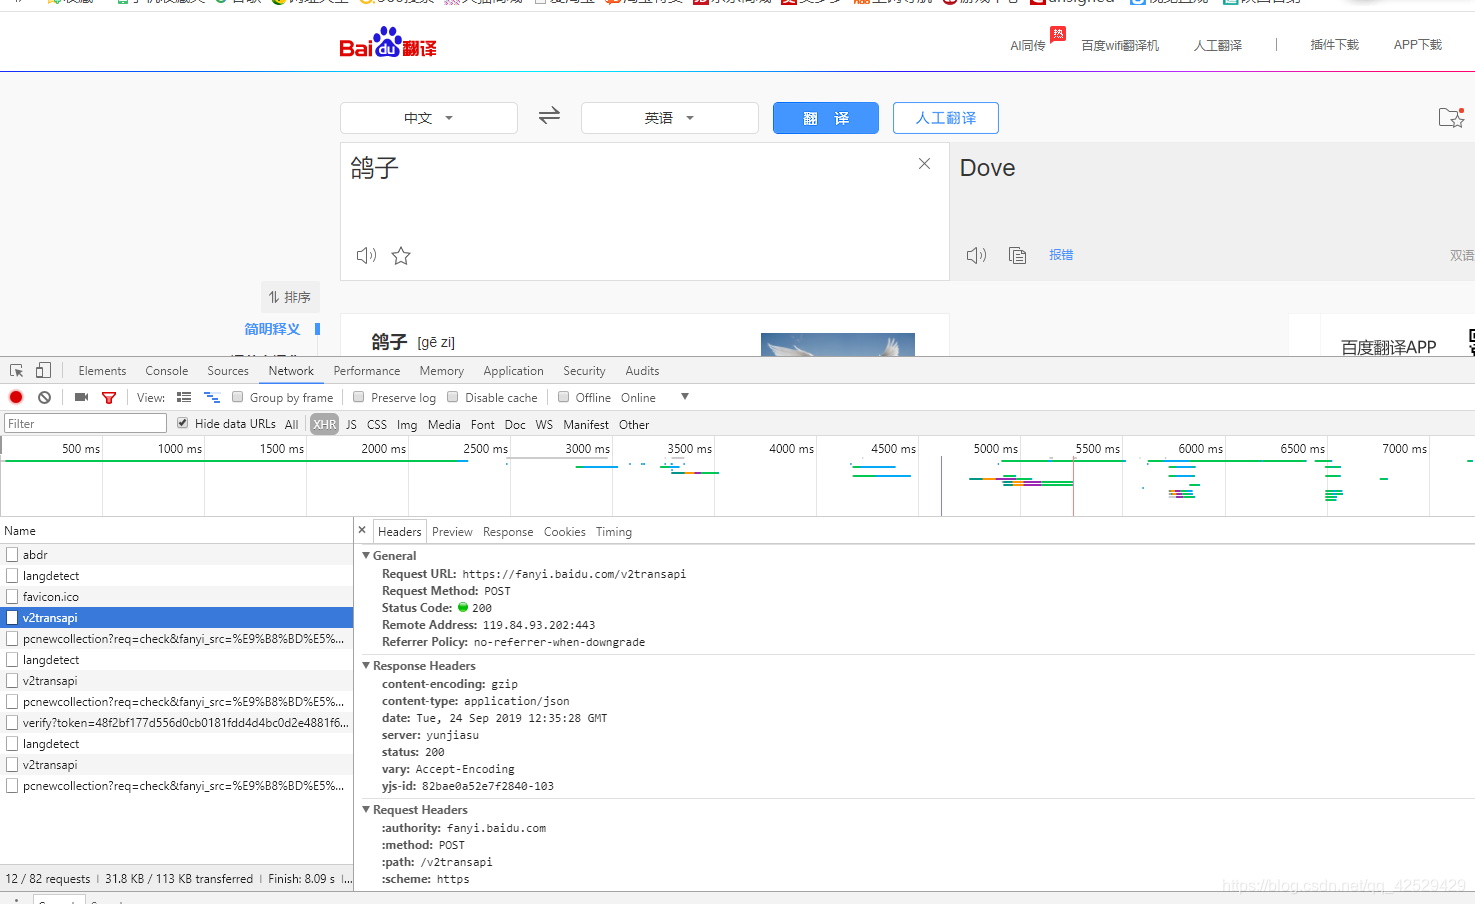The width and height of the screenshot is (1475, 904).
Task: Open the Application tab
Action: [x=514, y=370]
